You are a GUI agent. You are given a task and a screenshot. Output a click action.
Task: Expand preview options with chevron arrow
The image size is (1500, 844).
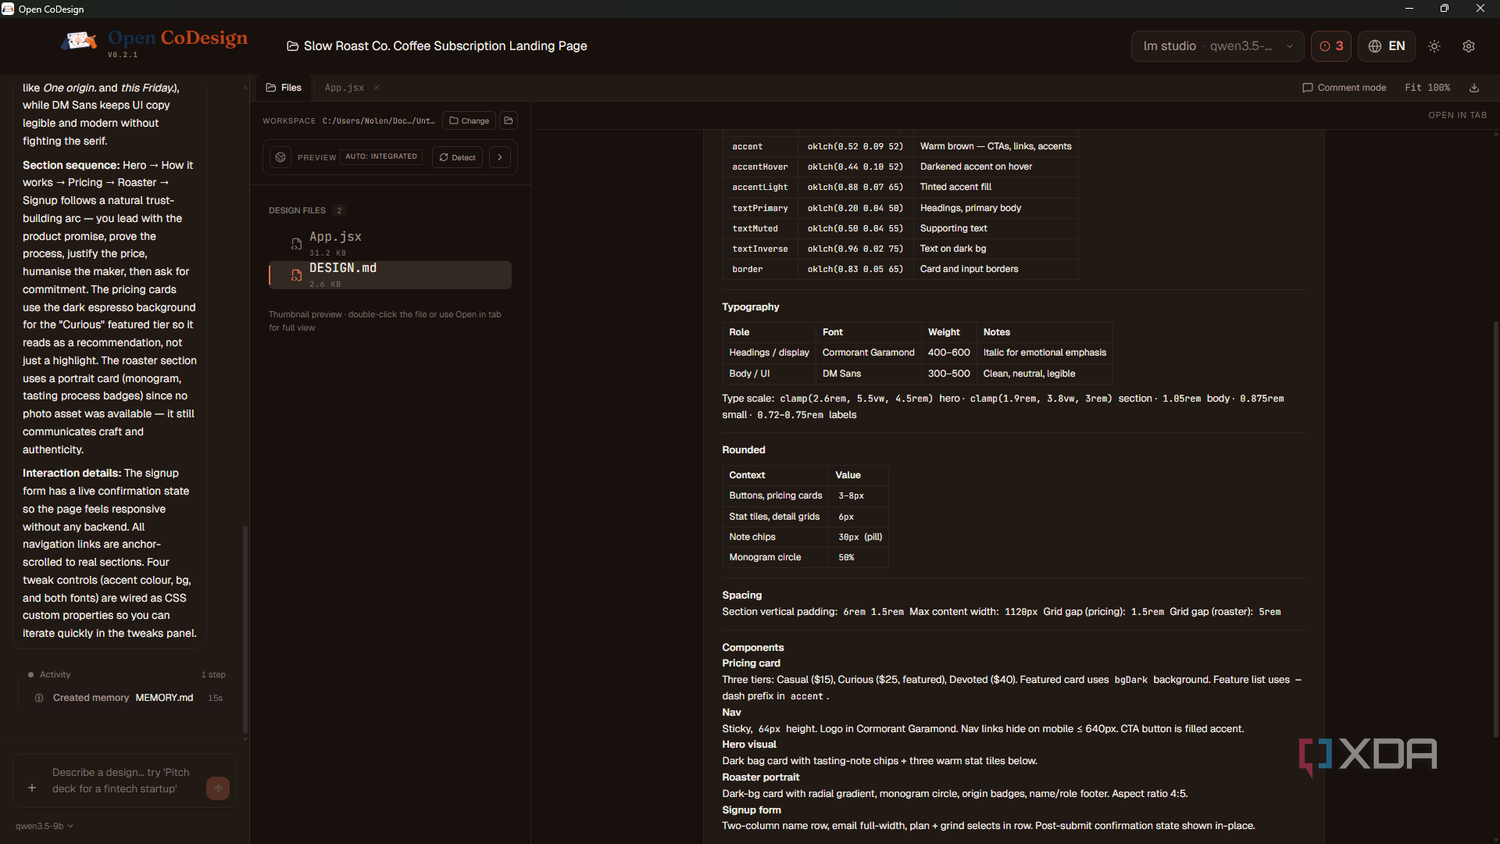click(500, 157)
